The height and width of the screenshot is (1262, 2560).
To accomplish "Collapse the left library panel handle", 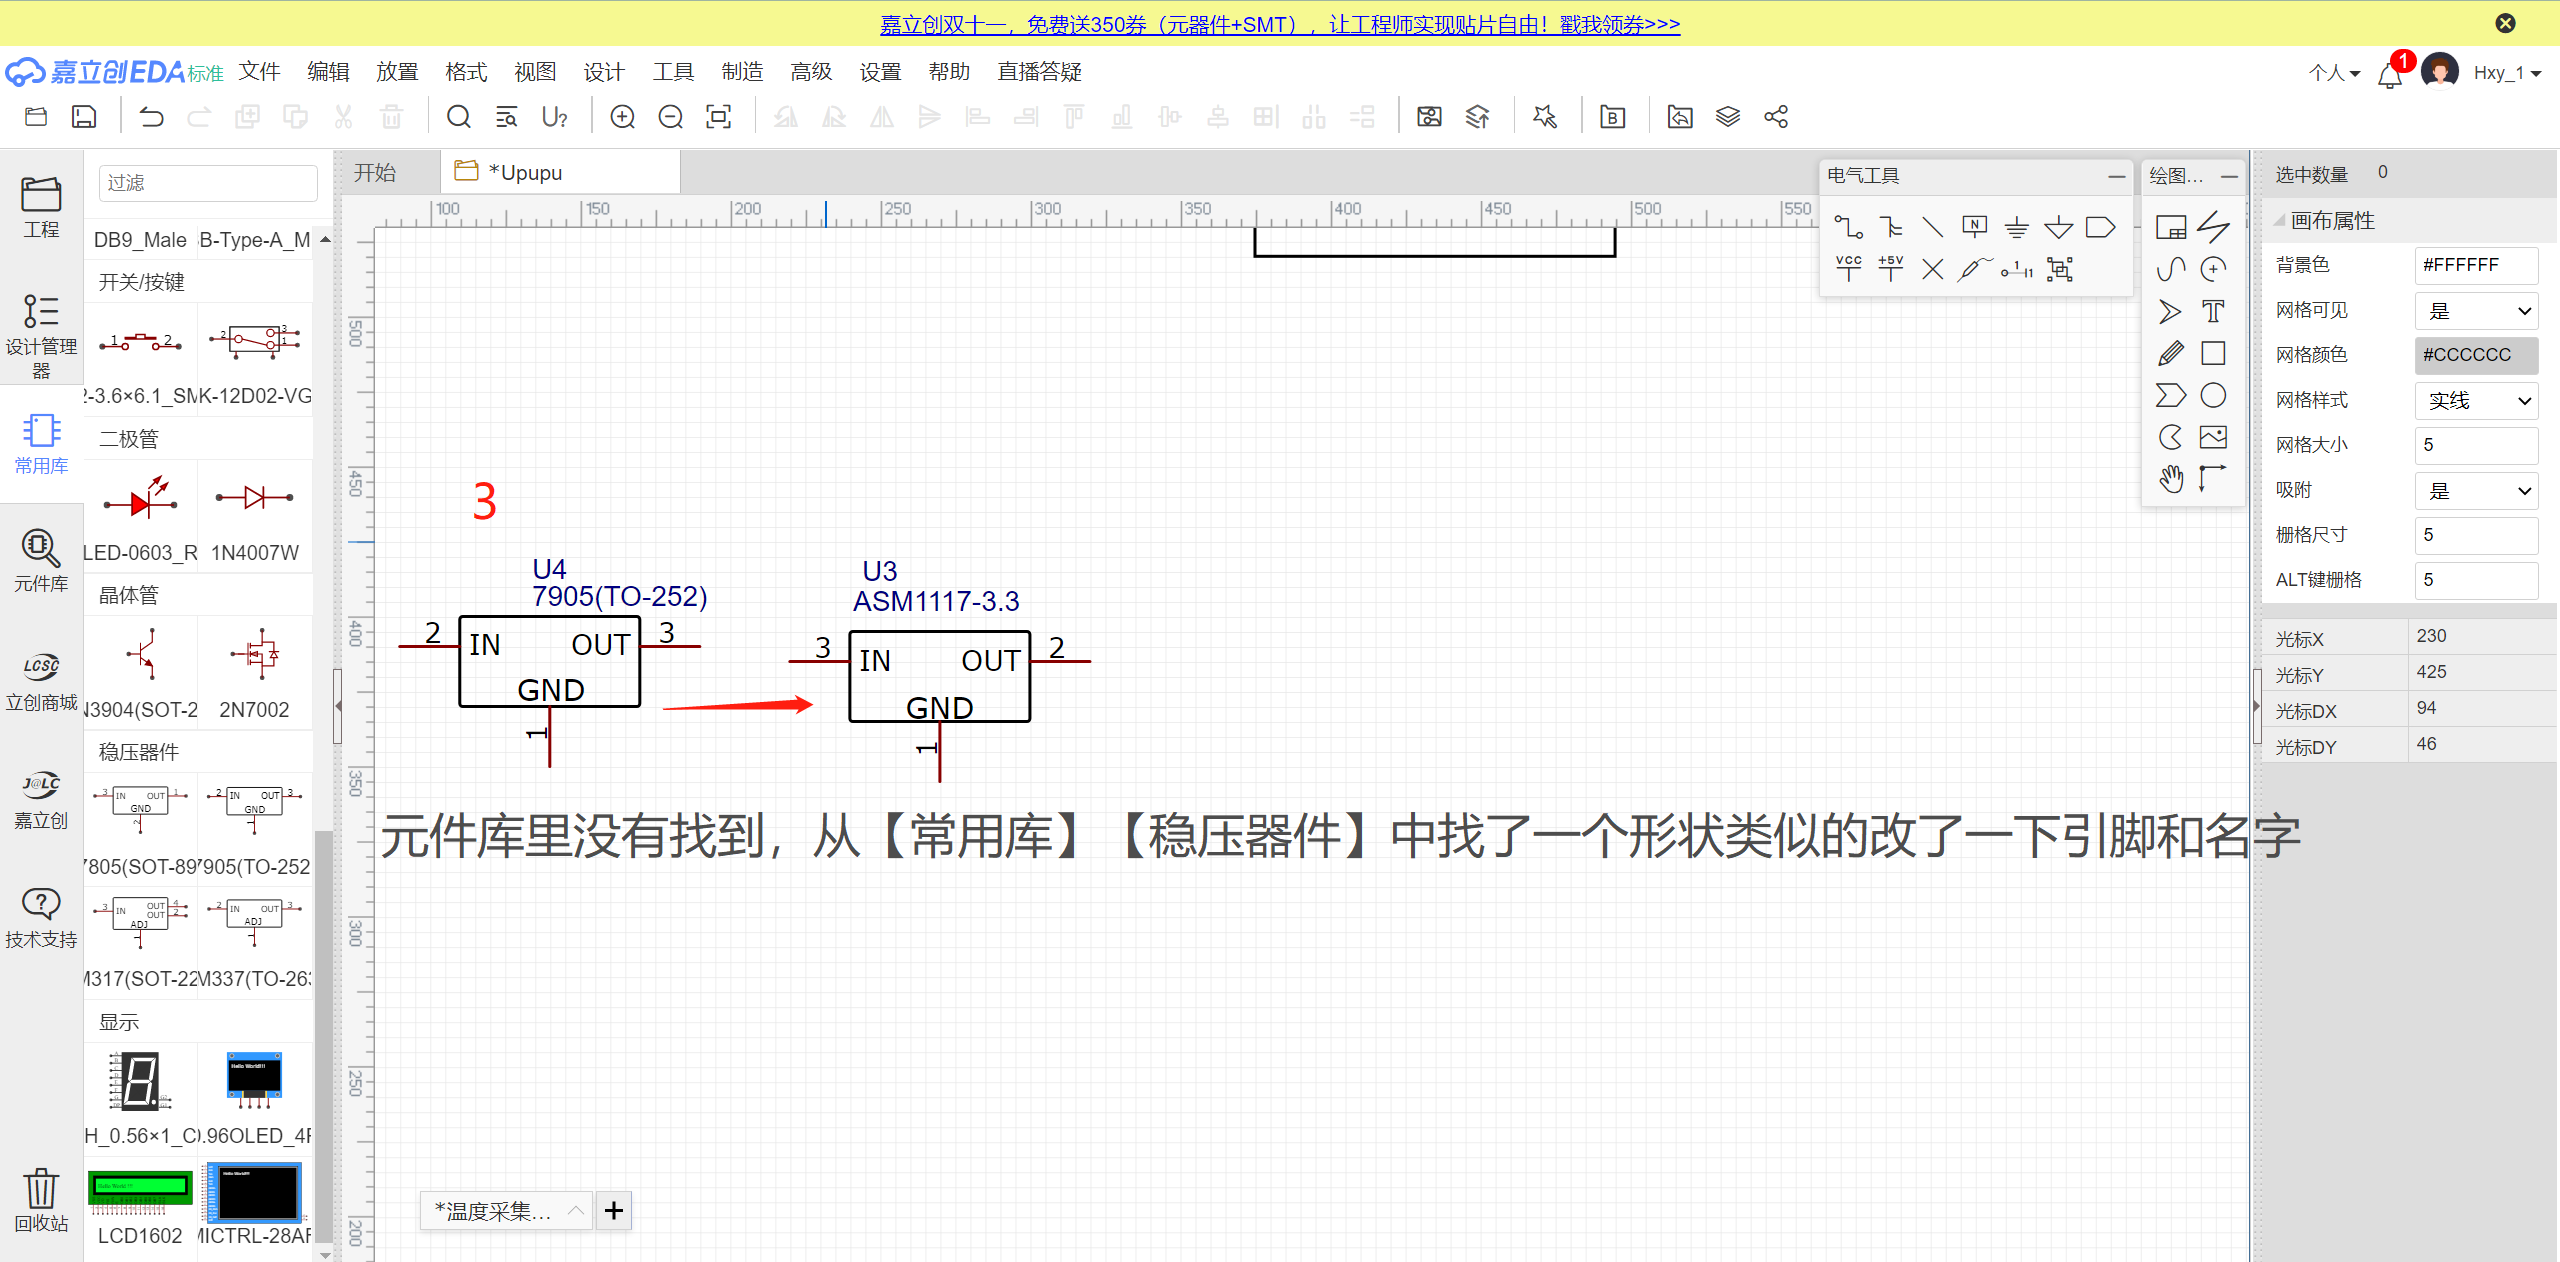I will [338, 706].
